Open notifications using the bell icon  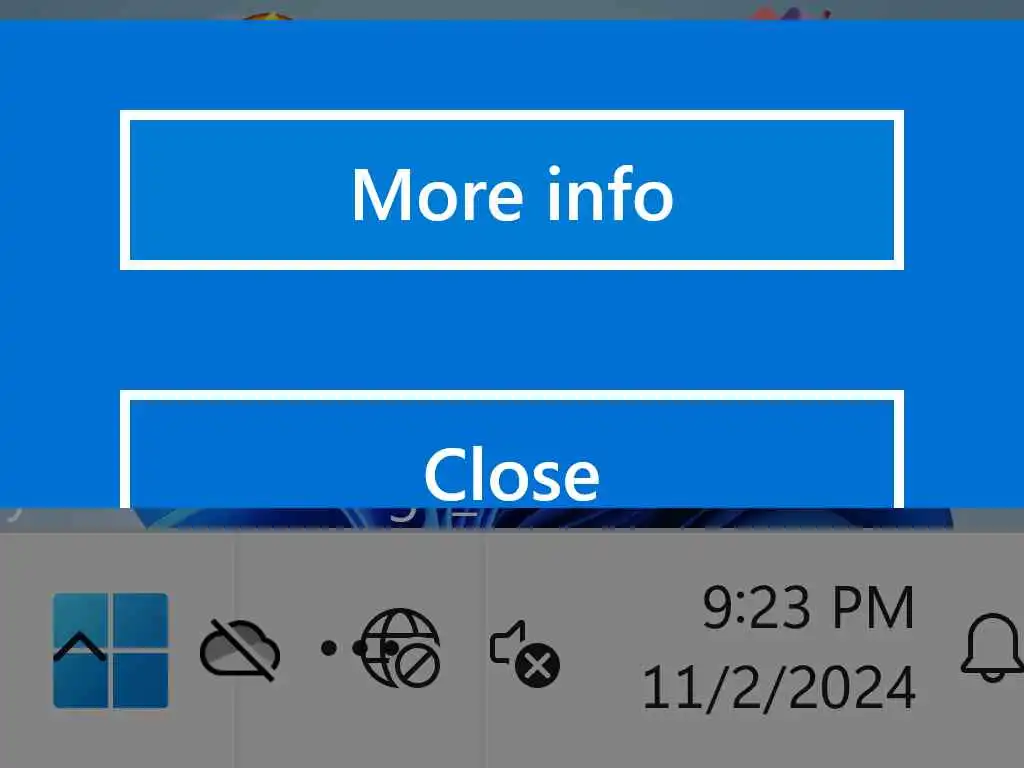click(x=992, y=647)
